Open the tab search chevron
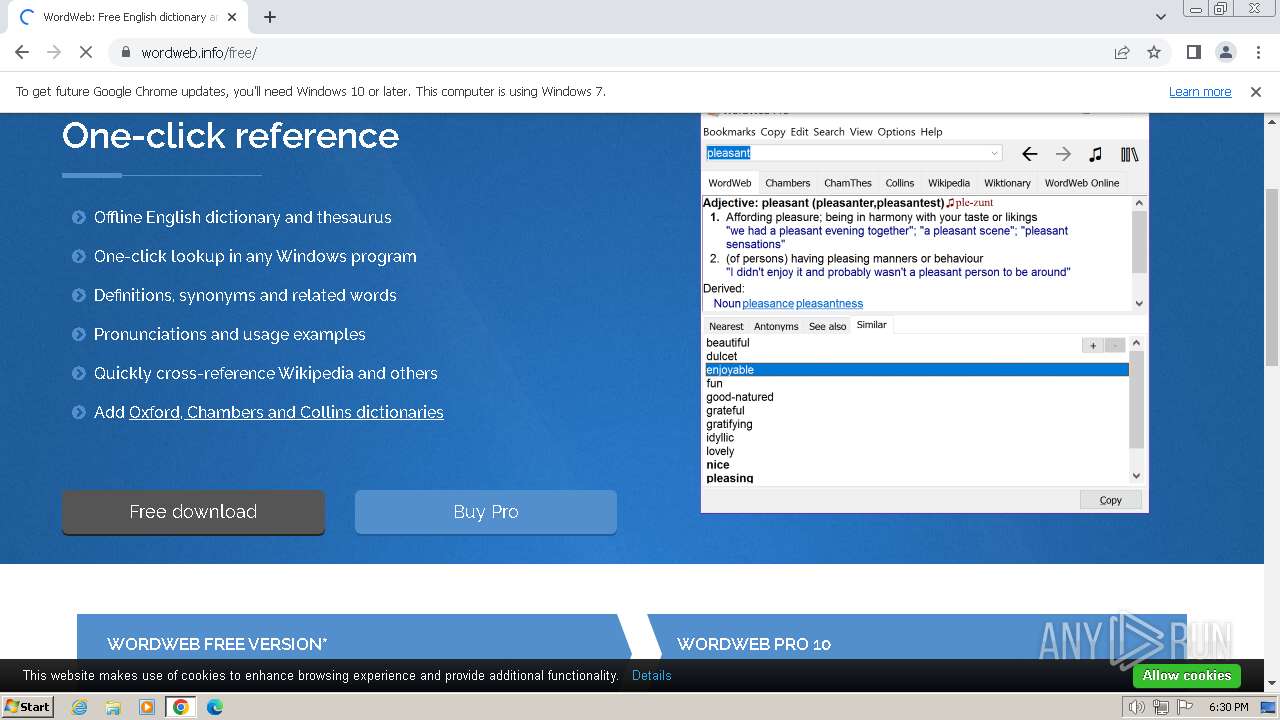The image size is (1280, 720). click(1161, 17)
